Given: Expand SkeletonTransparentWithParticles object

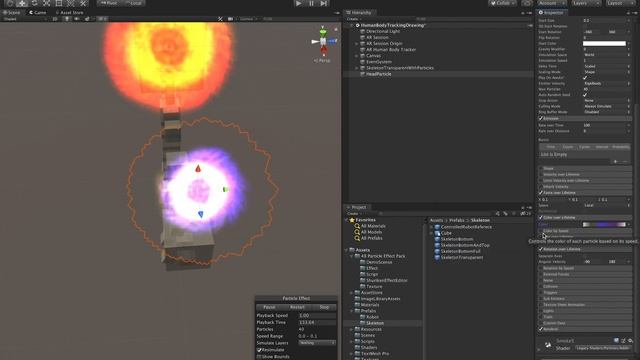Looking at the screenshot, I should 356,68.
